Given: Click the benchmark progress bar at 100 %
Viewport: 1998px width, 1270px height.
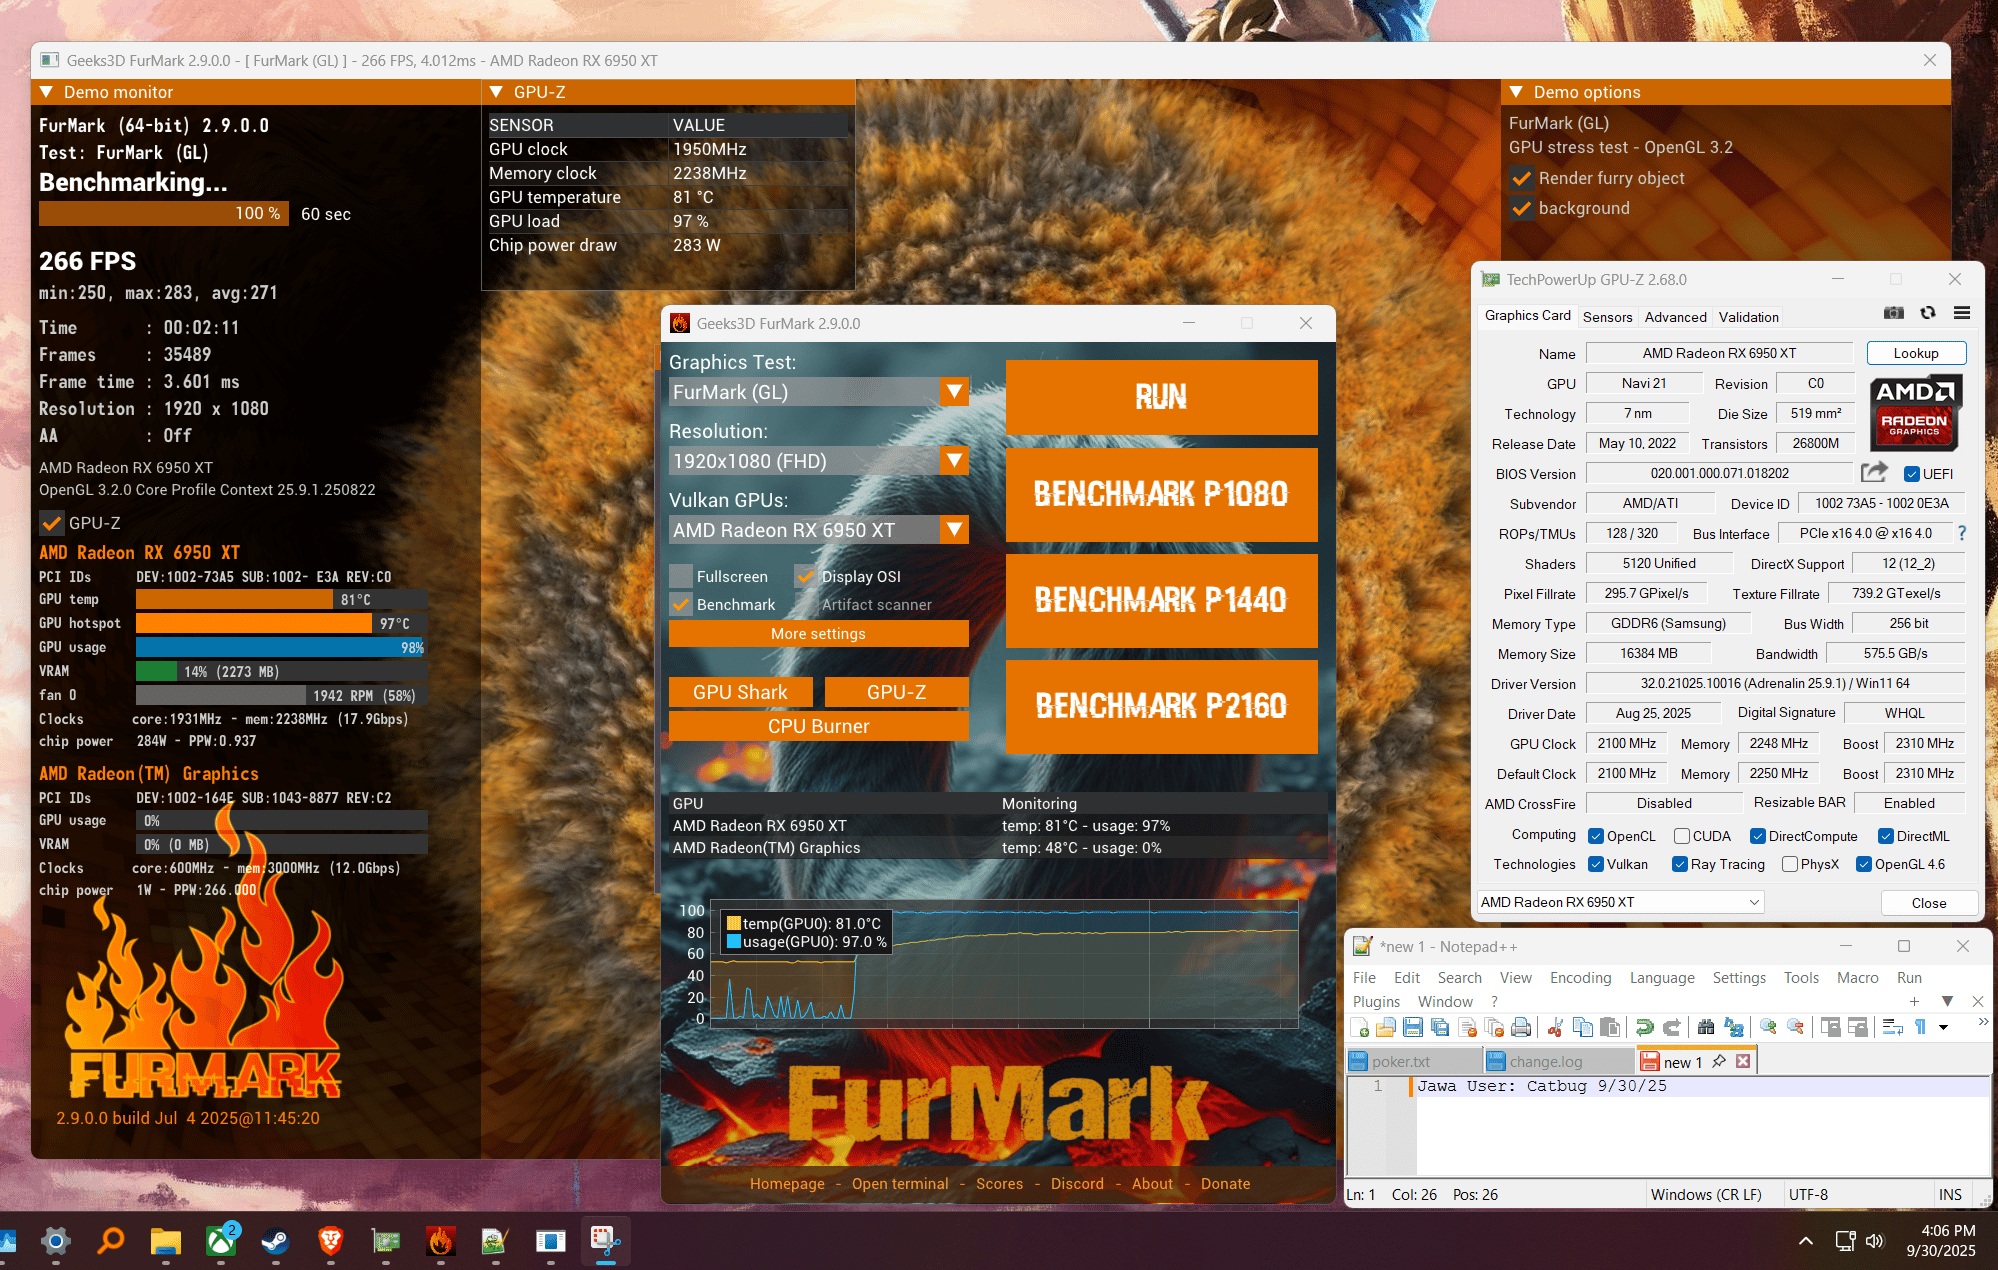Looking at the screenshot, I should pos(164,214).
